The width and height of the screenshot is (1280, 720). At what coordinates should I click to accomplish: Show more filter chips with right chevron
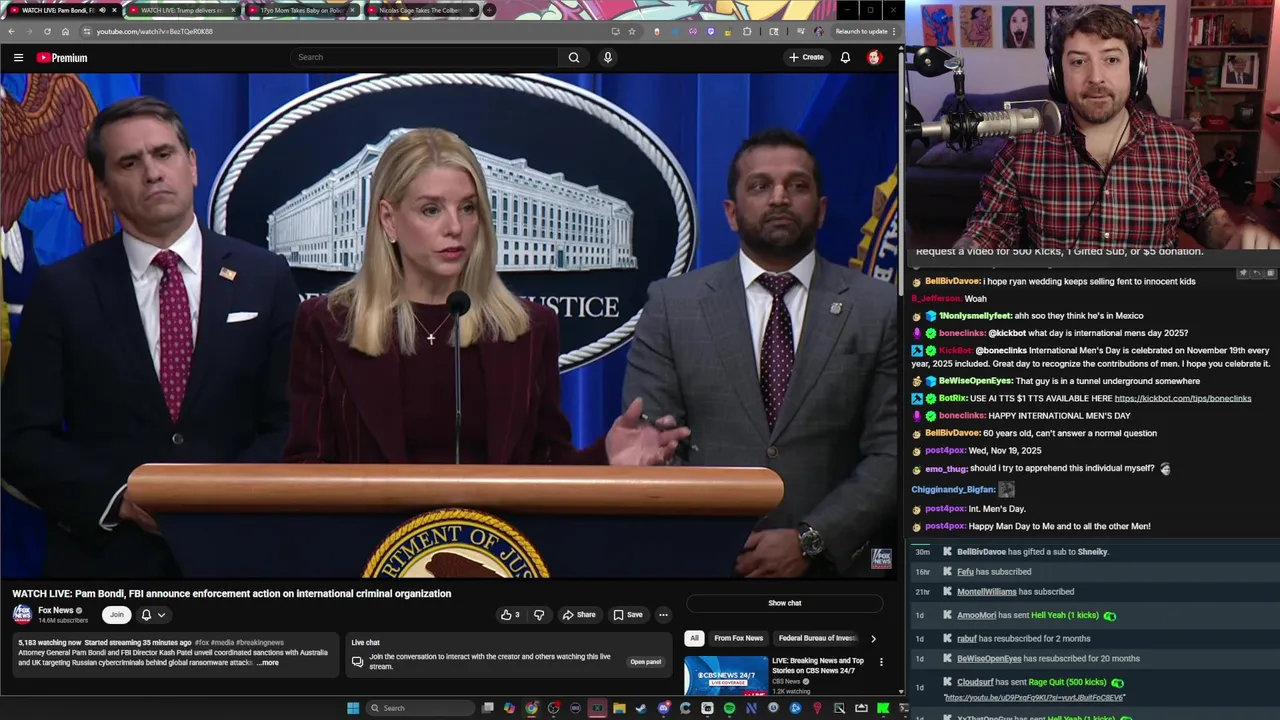click(x=873, y=638)
